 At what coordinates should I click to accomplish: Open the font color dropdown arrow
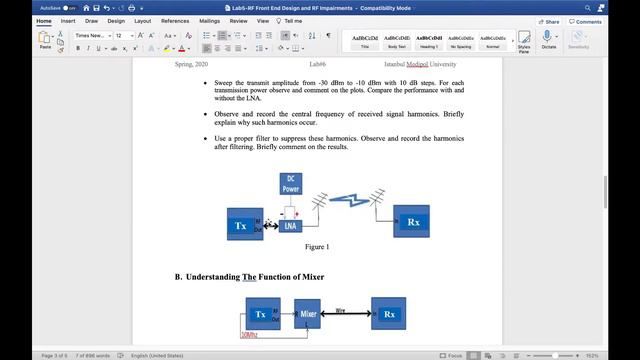point(189,49)
